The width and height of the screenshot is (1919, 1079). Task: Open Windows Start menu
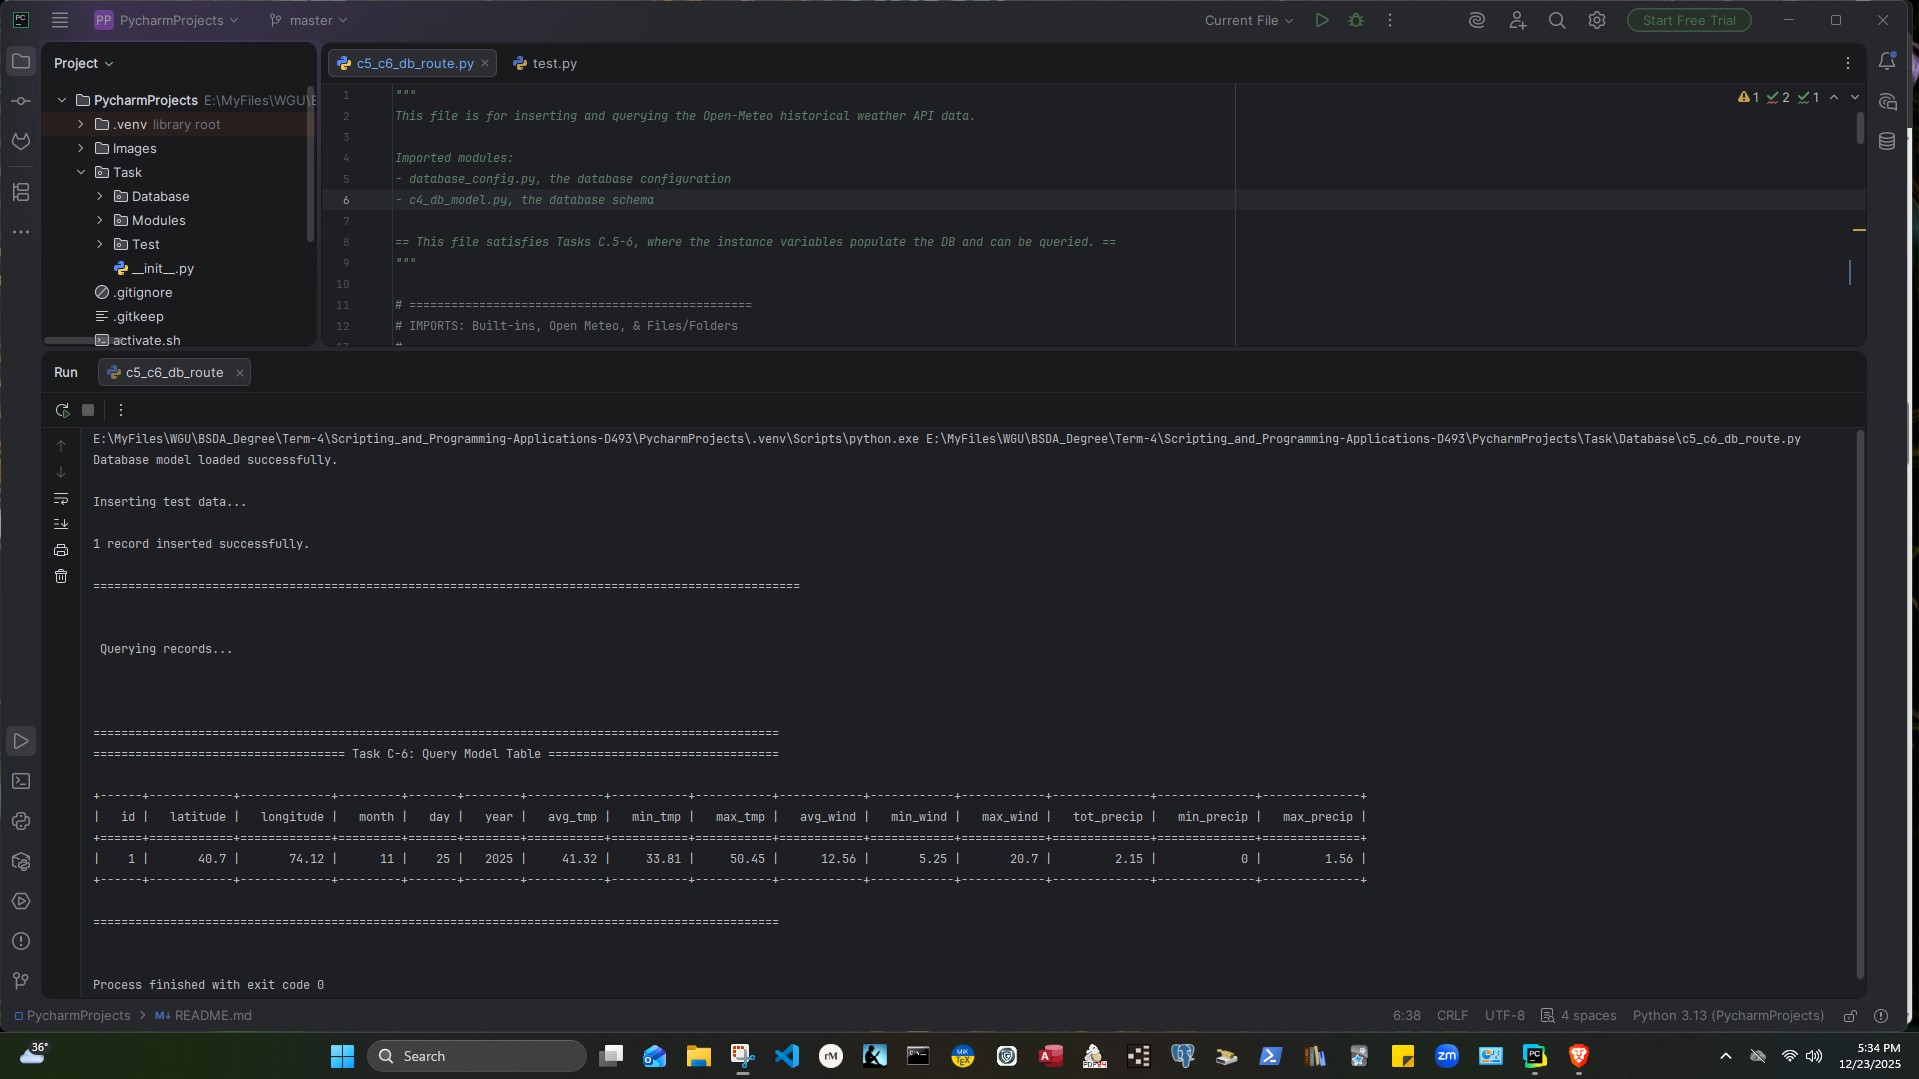[x=342, y=1056]
